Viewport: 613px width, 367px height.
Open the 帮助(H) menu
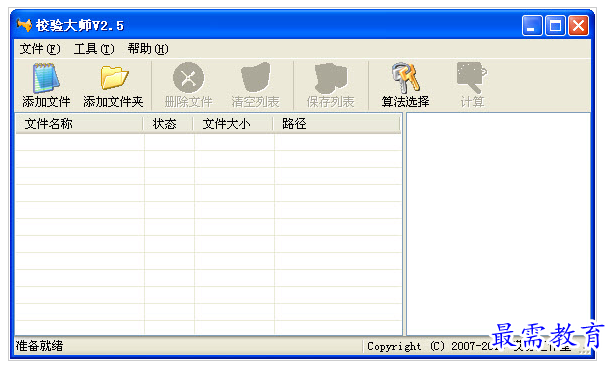click(148, 49)
